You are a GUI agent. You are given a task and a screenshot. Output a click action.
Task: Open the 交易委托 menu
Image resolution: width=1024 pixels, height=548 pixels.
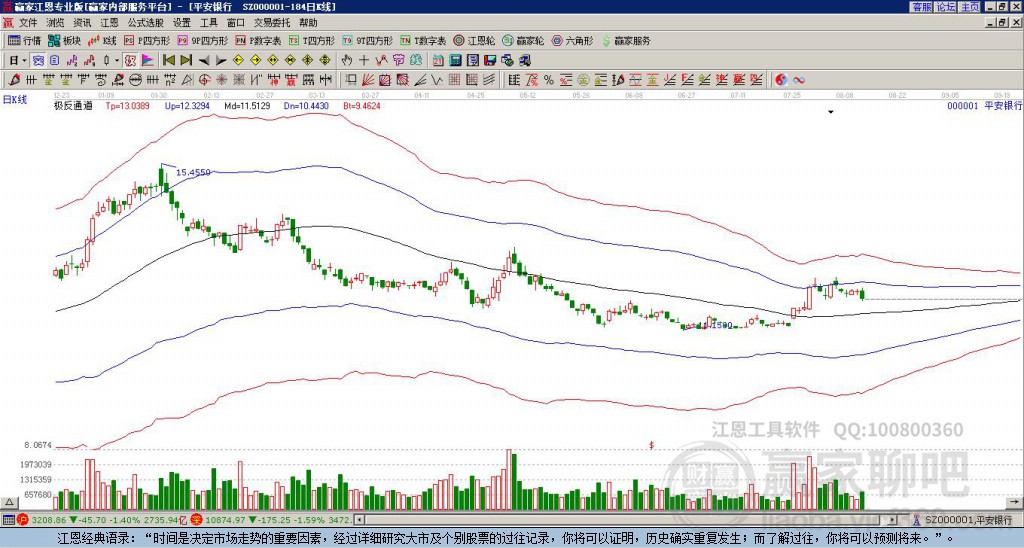click(272, 23)
